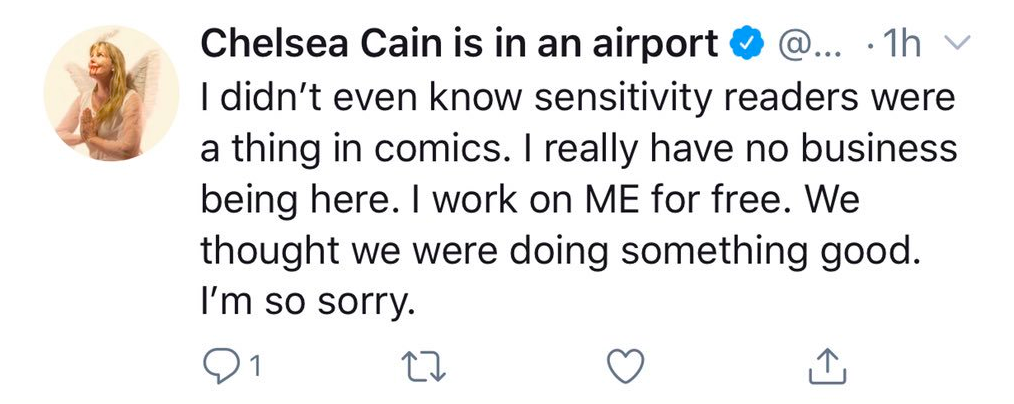Open the tweet options chevron menu
The image size is (1014, 404).
(958, 43)
